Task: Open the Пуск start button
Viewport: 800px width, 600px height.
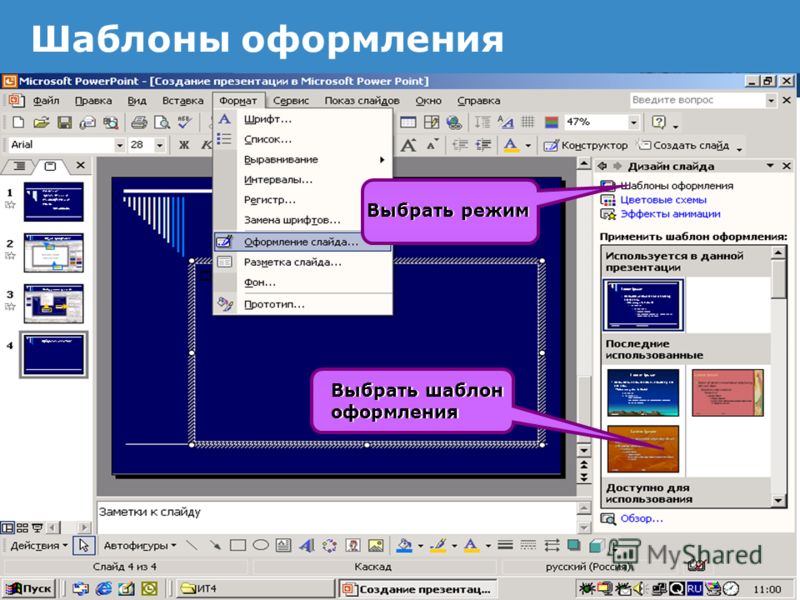Action: click(x=28, y=589)
